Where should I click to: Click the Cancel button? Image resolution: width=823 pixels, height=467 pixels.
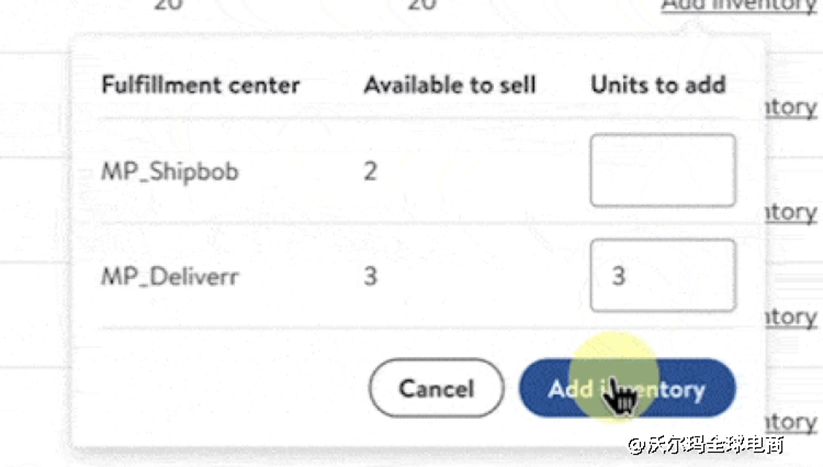pyautogui.click(x=436, y=388)
